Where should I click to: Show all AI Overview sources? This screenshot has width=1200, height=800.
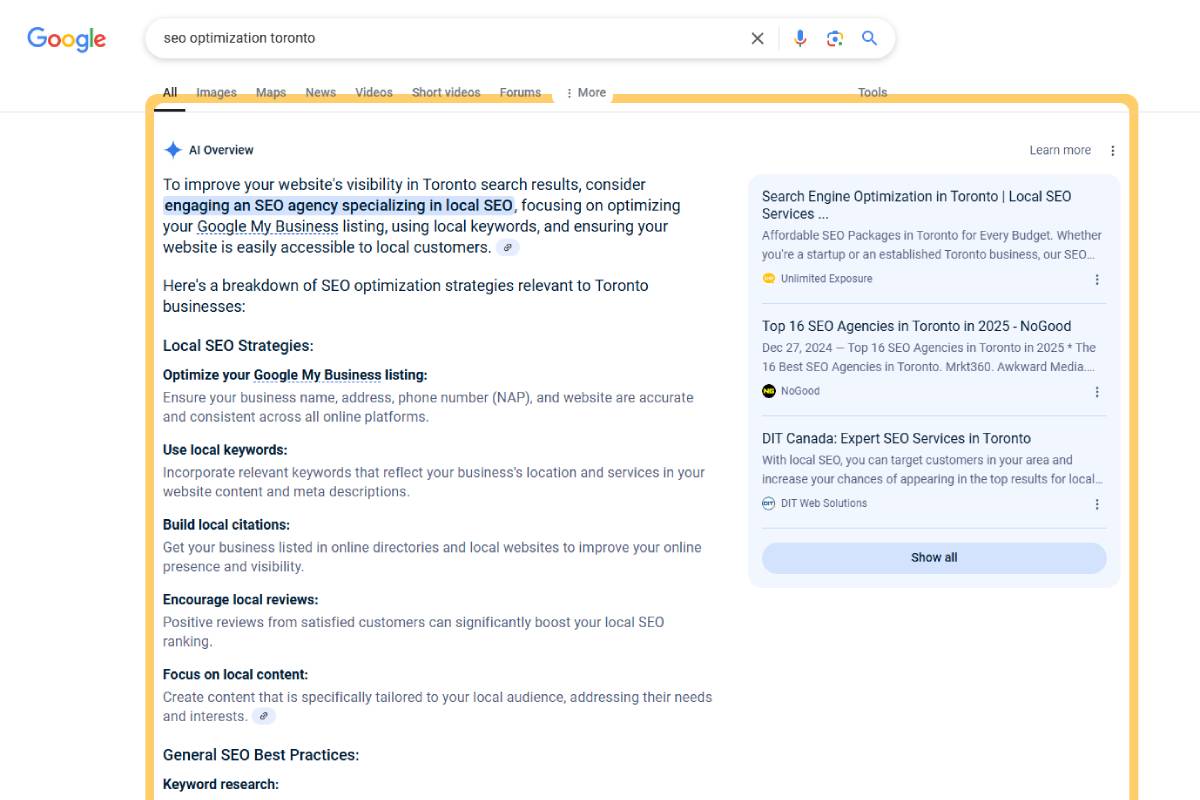933,557
